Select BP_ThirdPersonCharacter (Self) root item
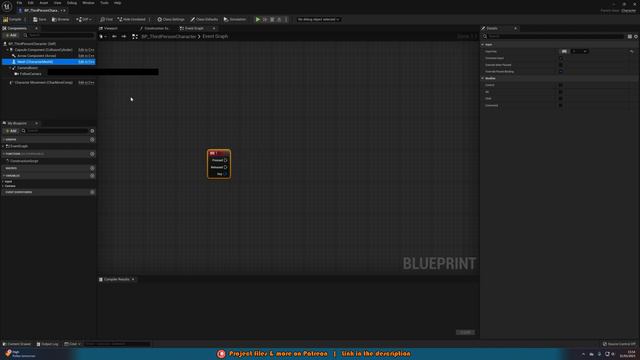The height and width of the screenshot is (360, 640). (32, 44)
